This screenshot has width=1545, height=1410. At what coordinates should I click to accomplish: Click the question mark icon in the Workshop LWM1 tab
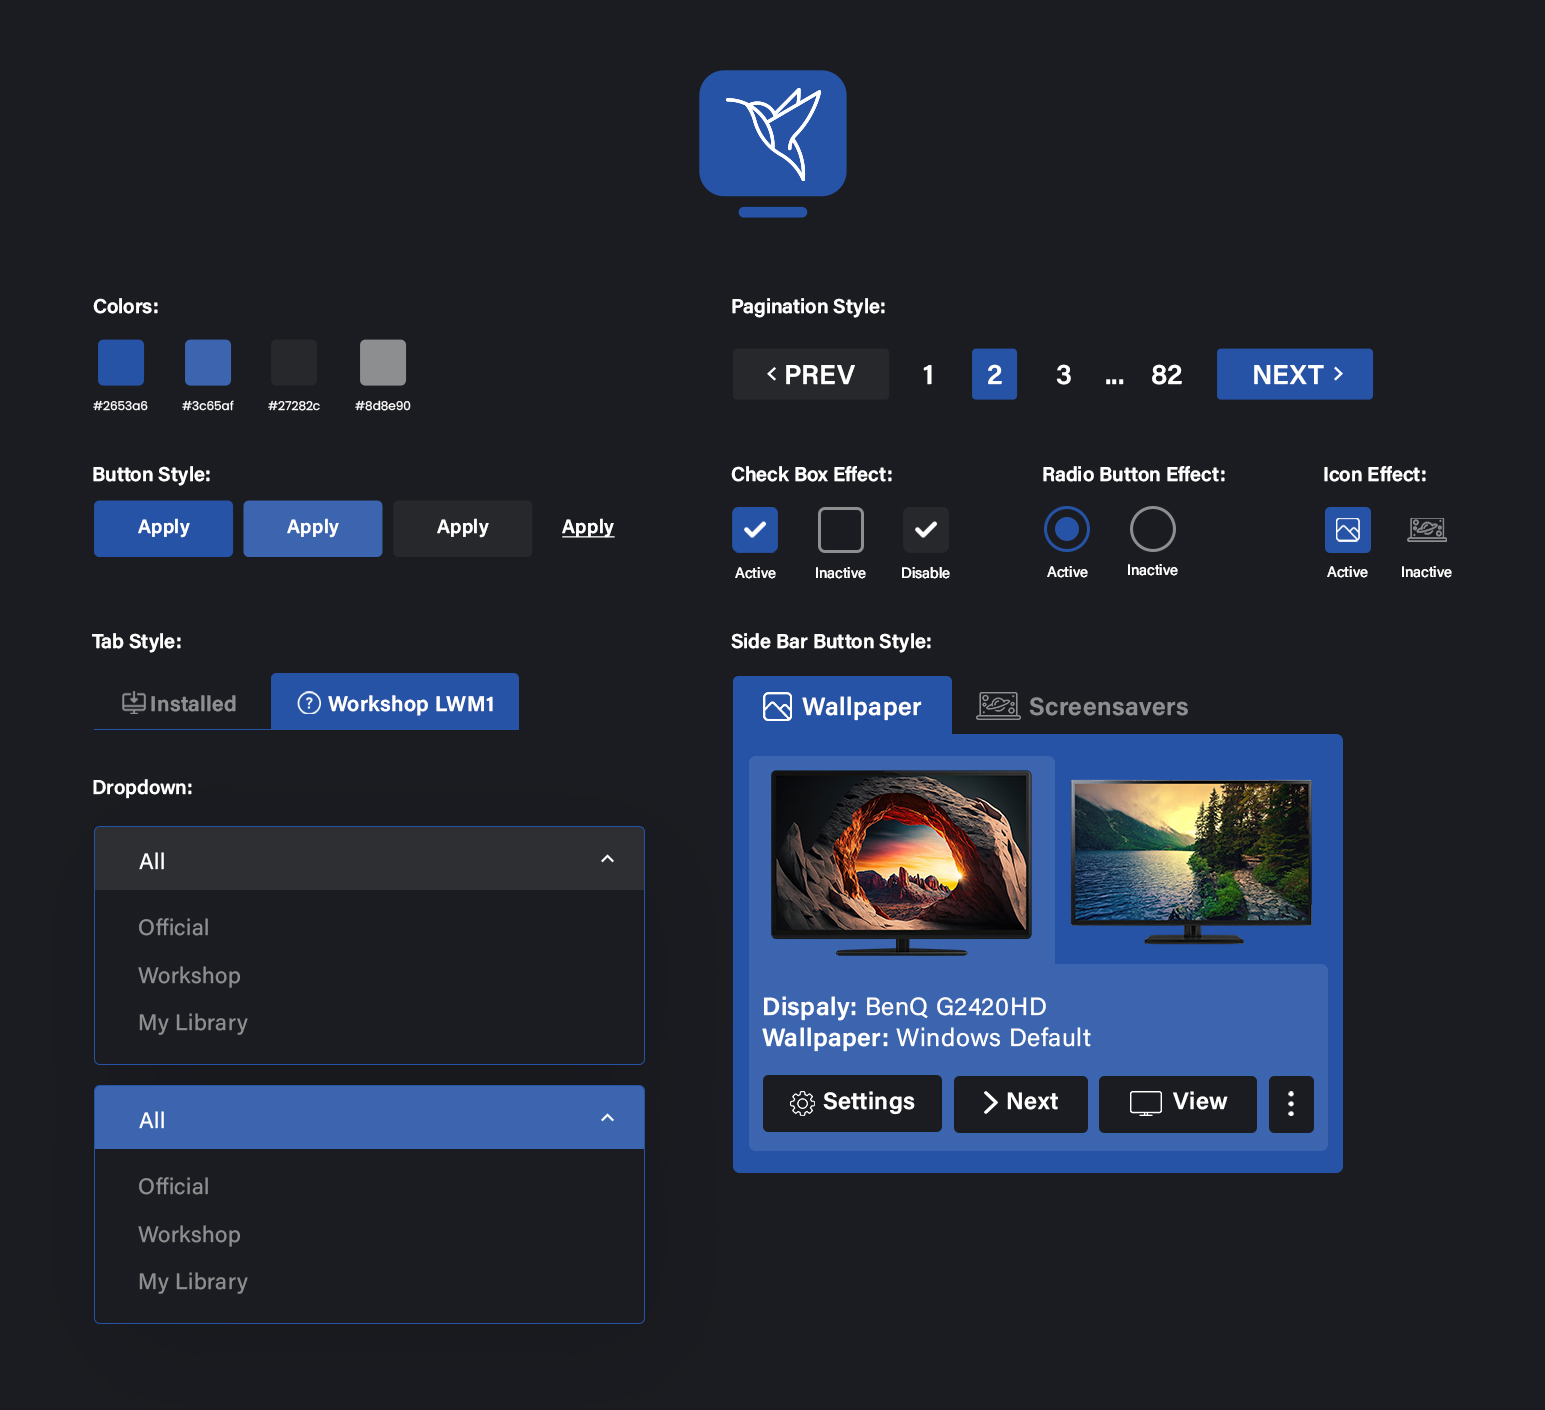point(309,703)
